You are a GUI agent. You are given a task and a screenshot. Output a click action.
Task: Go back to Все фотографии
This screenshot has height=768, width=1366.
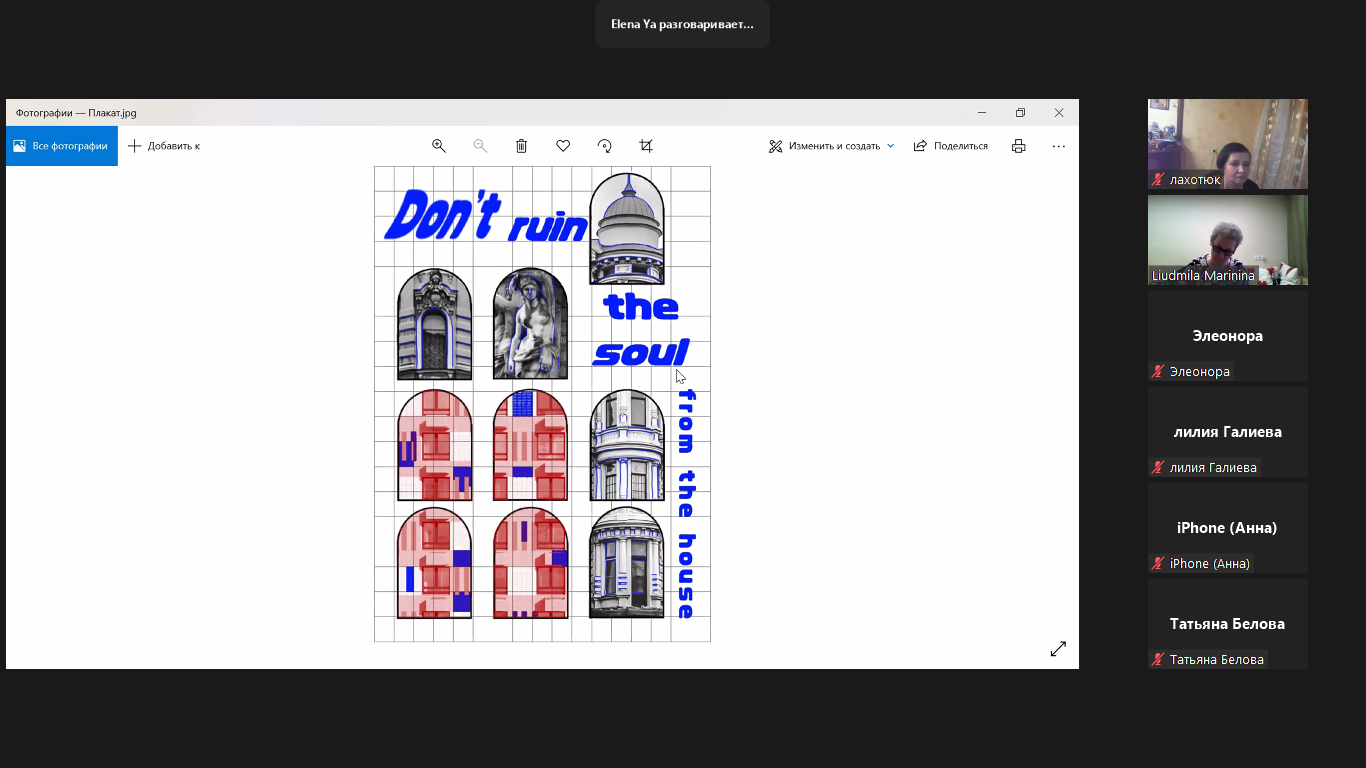click(62, 146)
